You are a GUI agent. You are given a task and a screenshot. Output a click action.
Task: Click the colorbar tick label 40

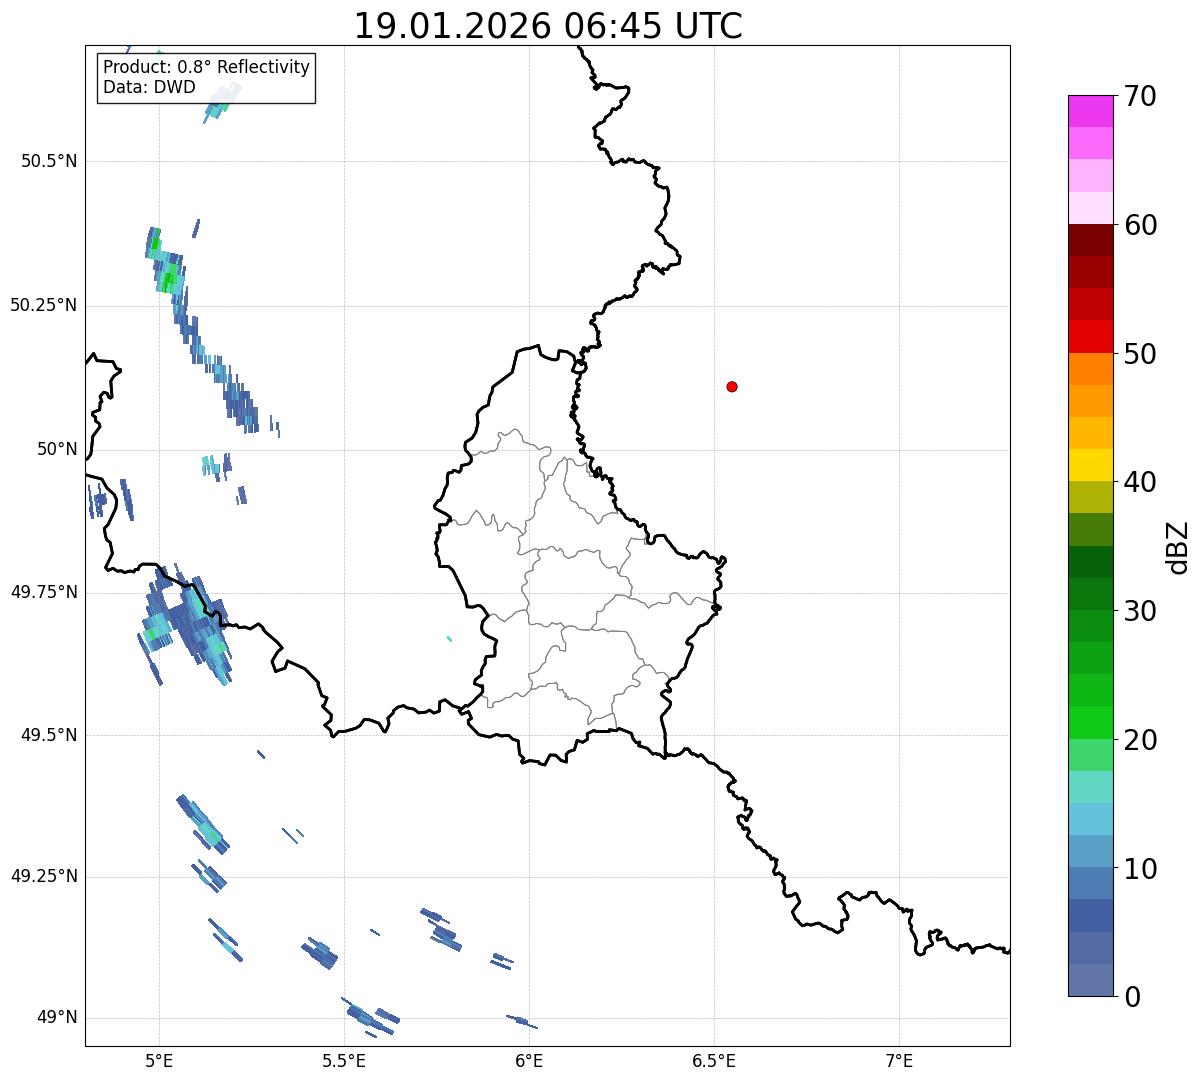[1140, 482]
